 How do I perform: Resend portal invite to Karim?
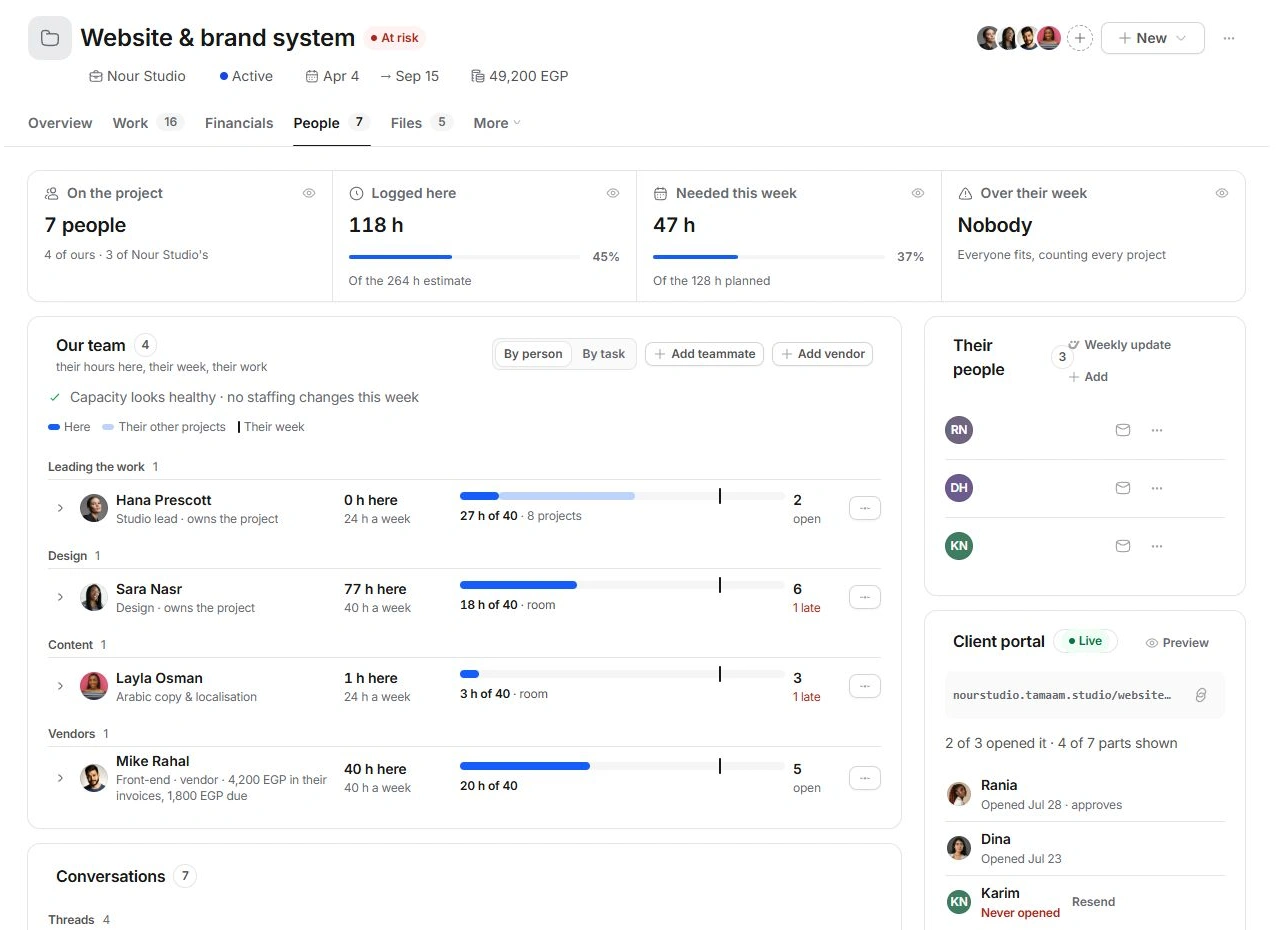click(x=1093, y=902)
